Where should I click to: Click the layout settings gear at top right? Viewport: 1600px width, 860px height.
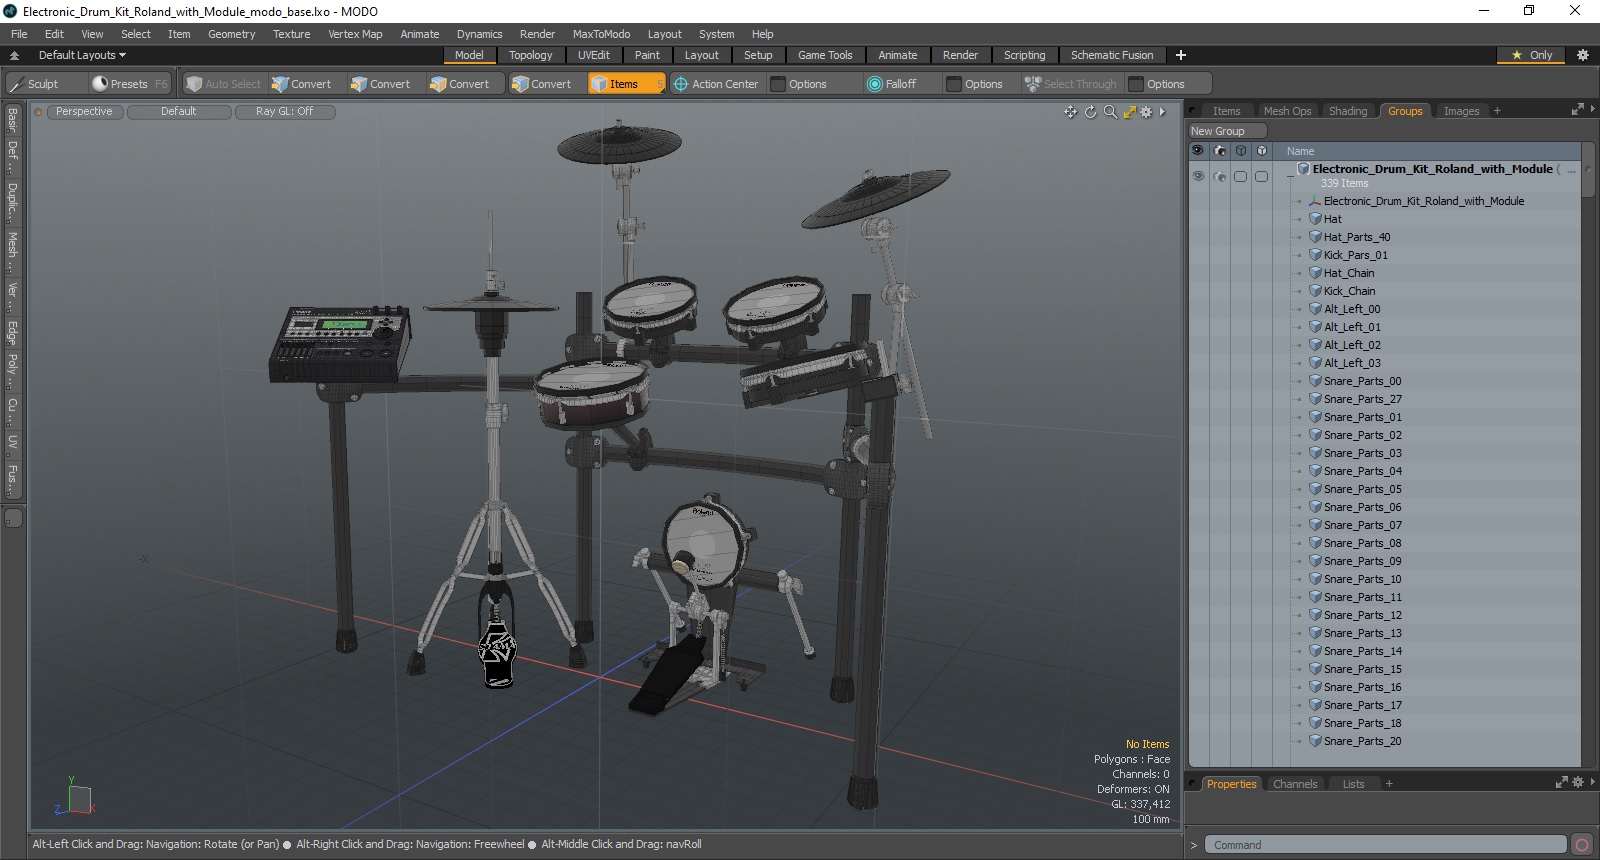tap(1582, 55)
